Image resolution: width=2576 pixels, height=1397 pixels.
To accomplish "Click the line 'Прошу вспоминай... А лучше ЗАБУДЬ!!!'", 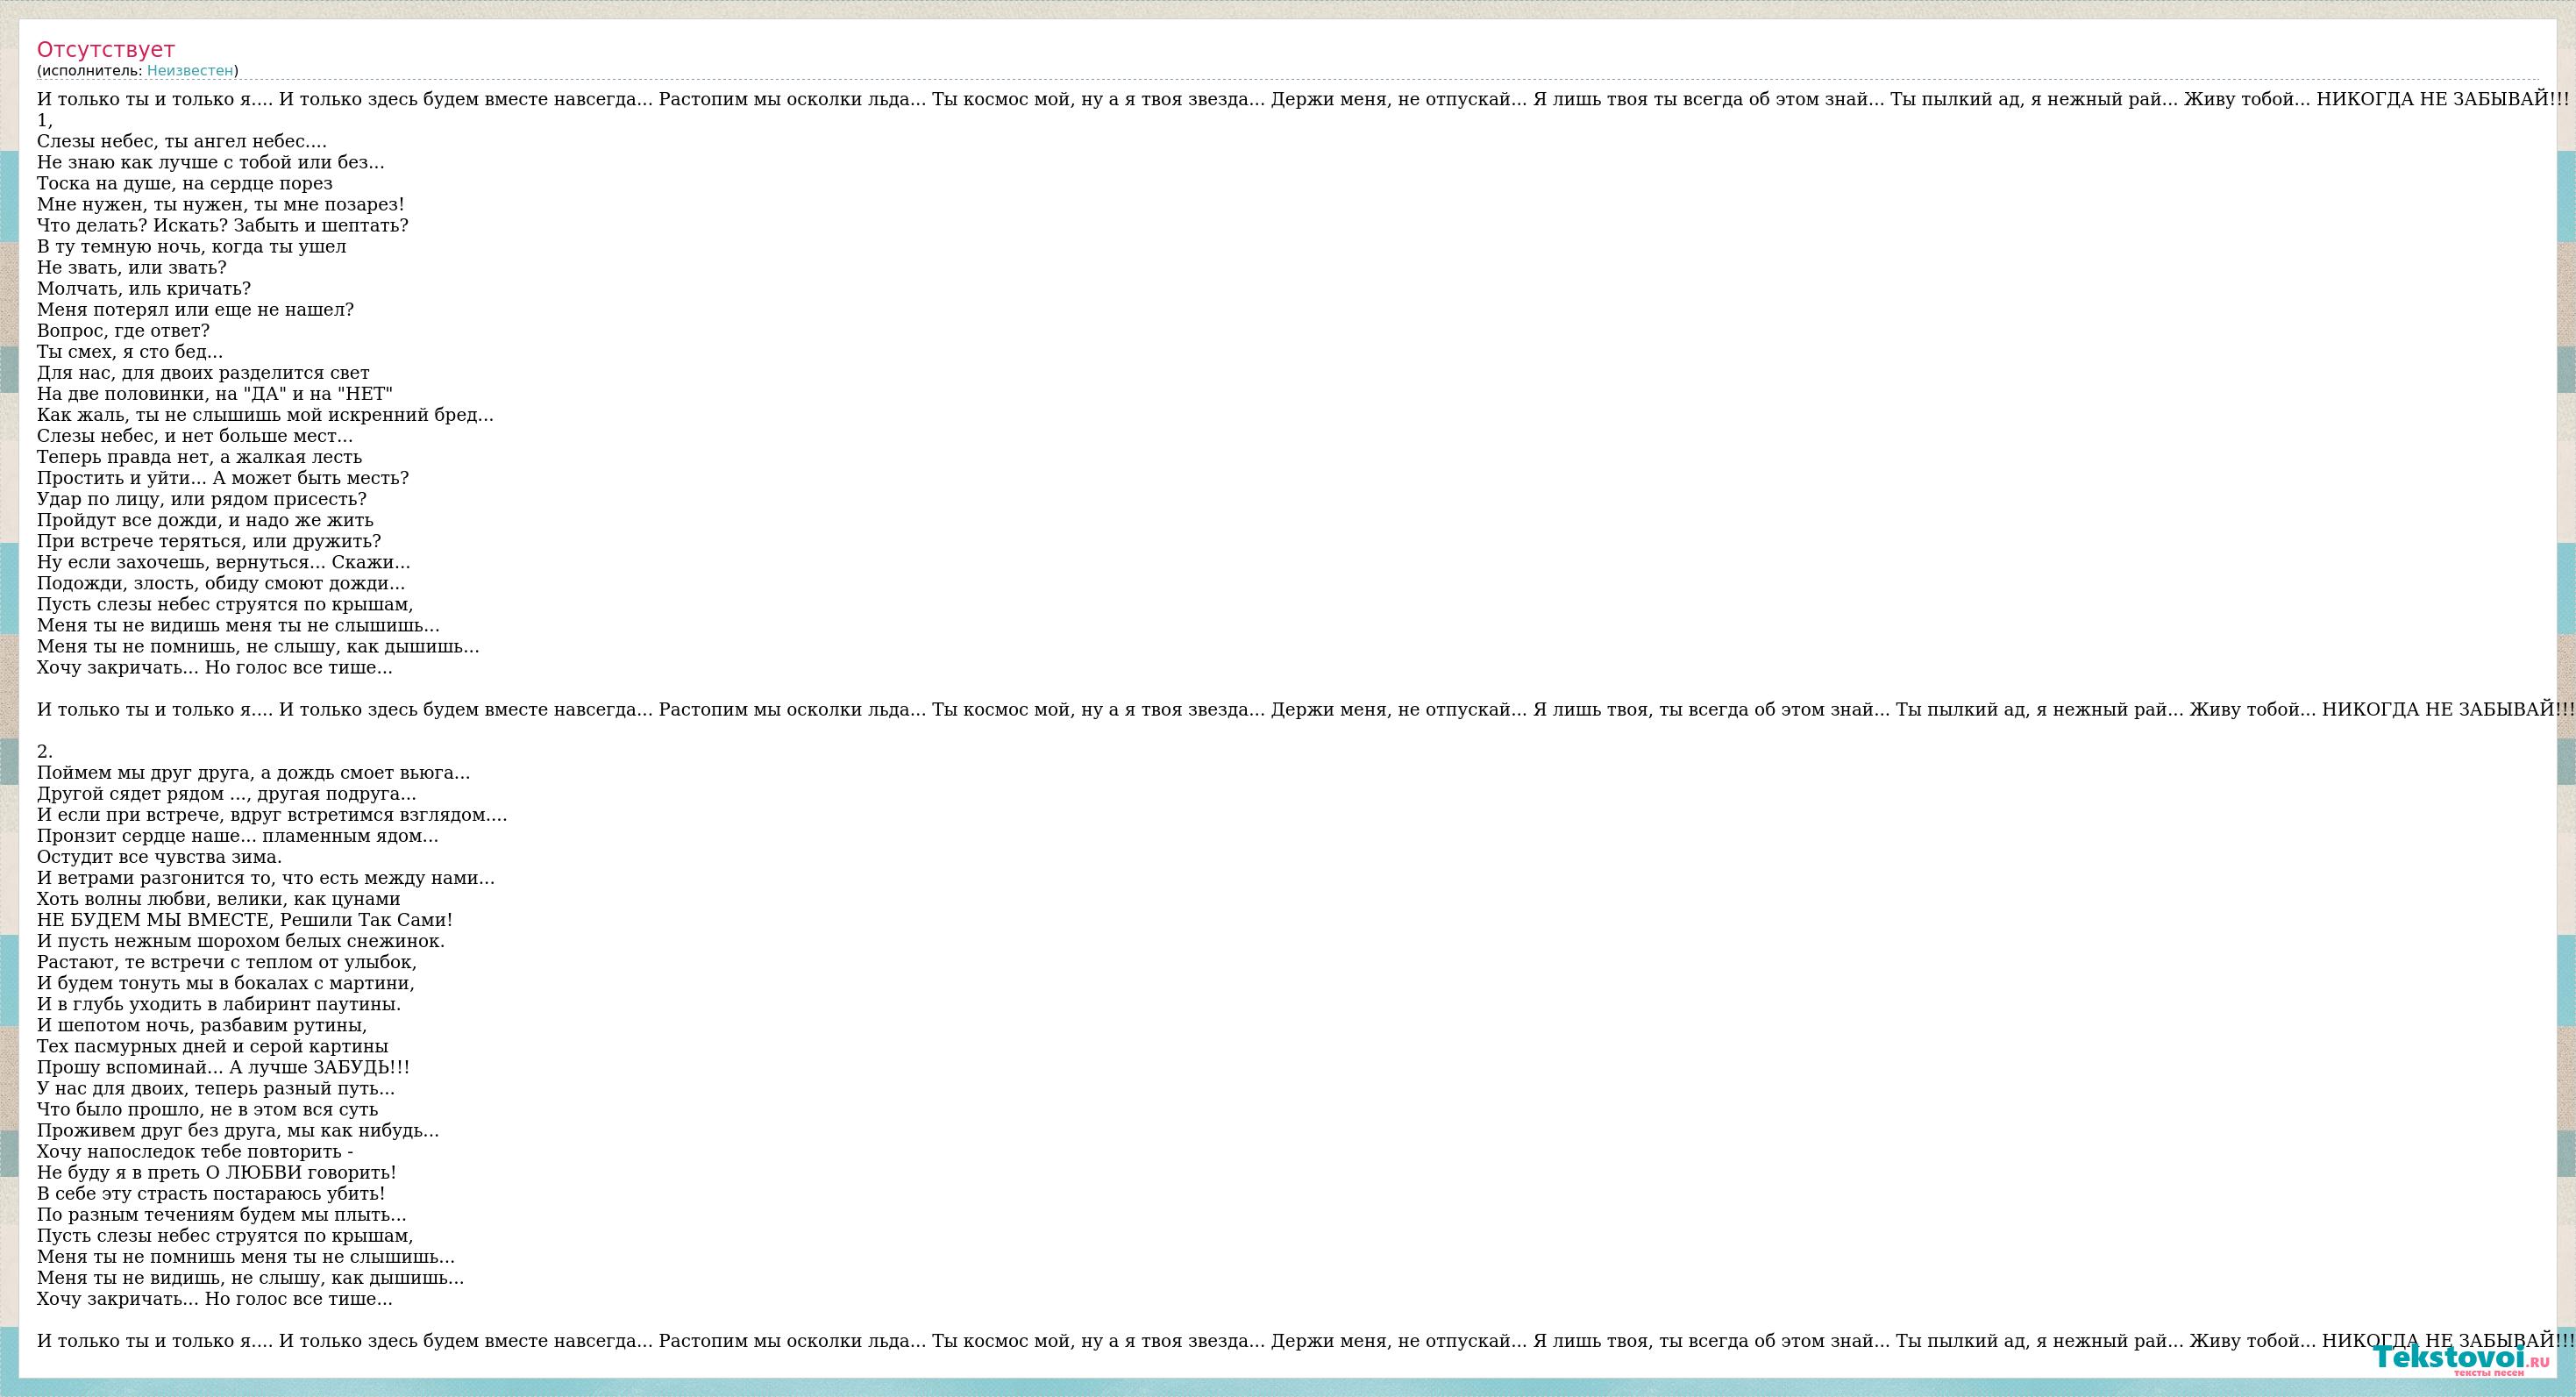I will tap(224, 1067).
